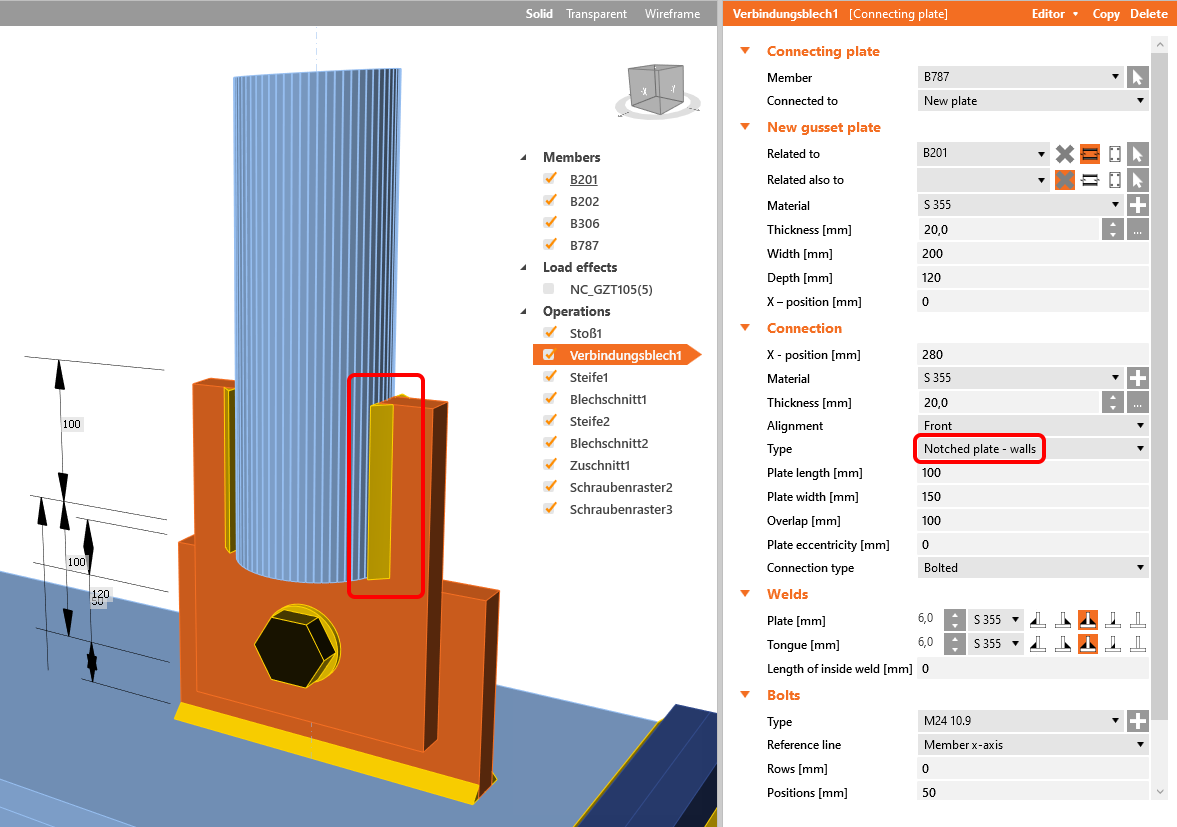Select first weld type icon in Plate row
This screenshot has height=827, width=1177.
(x=1039, y=620)
